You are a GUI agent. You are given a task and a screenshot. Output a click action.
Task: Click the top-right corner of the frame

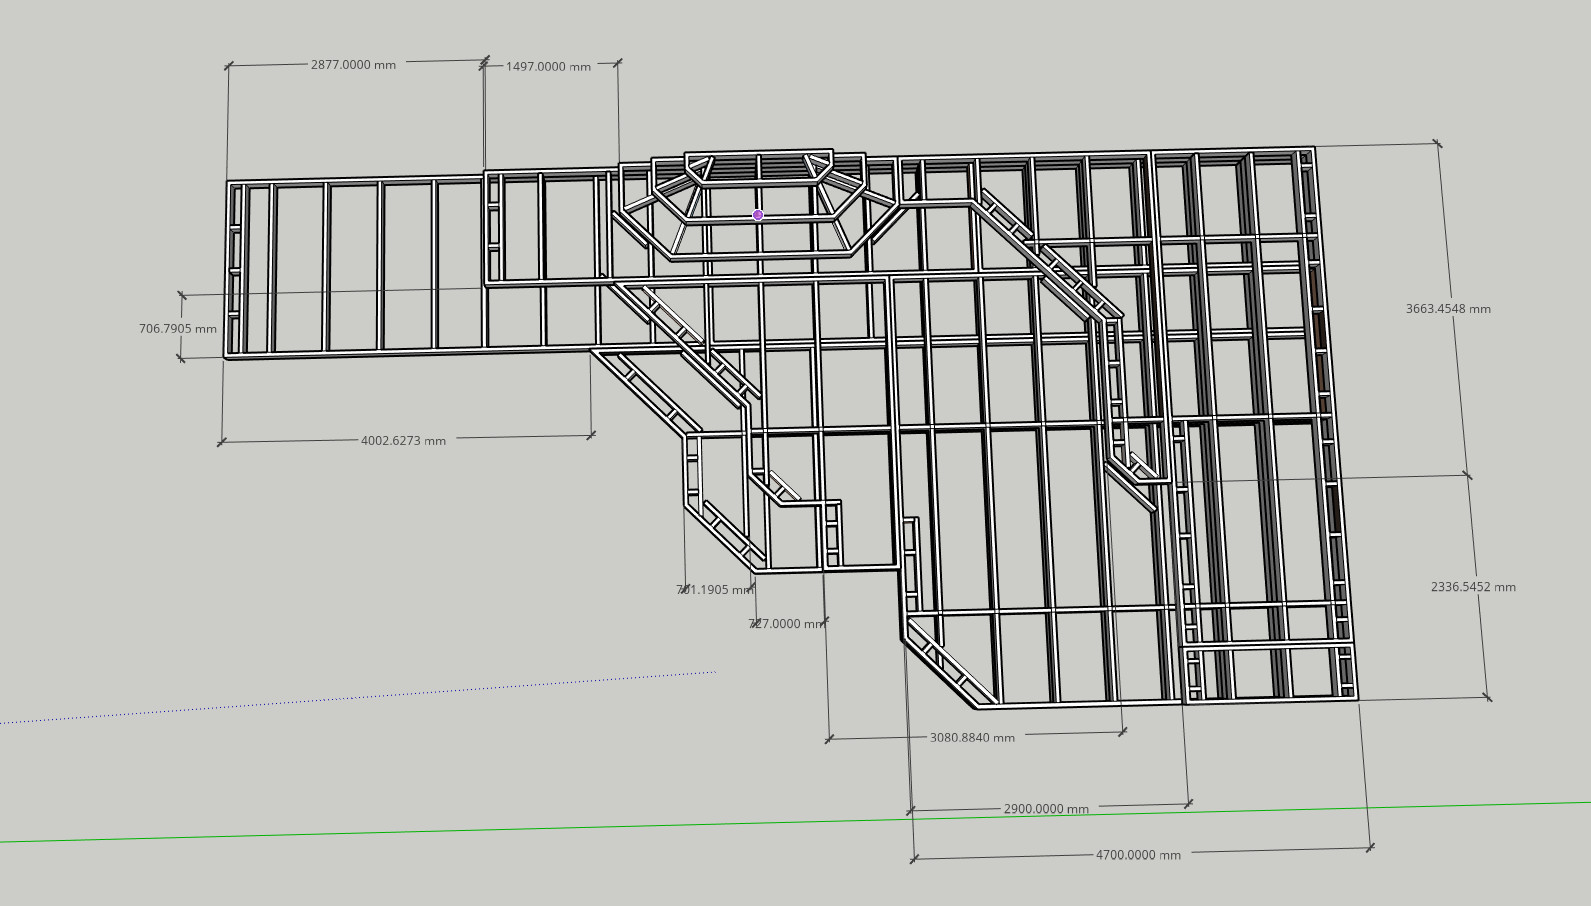point(1311,150)
